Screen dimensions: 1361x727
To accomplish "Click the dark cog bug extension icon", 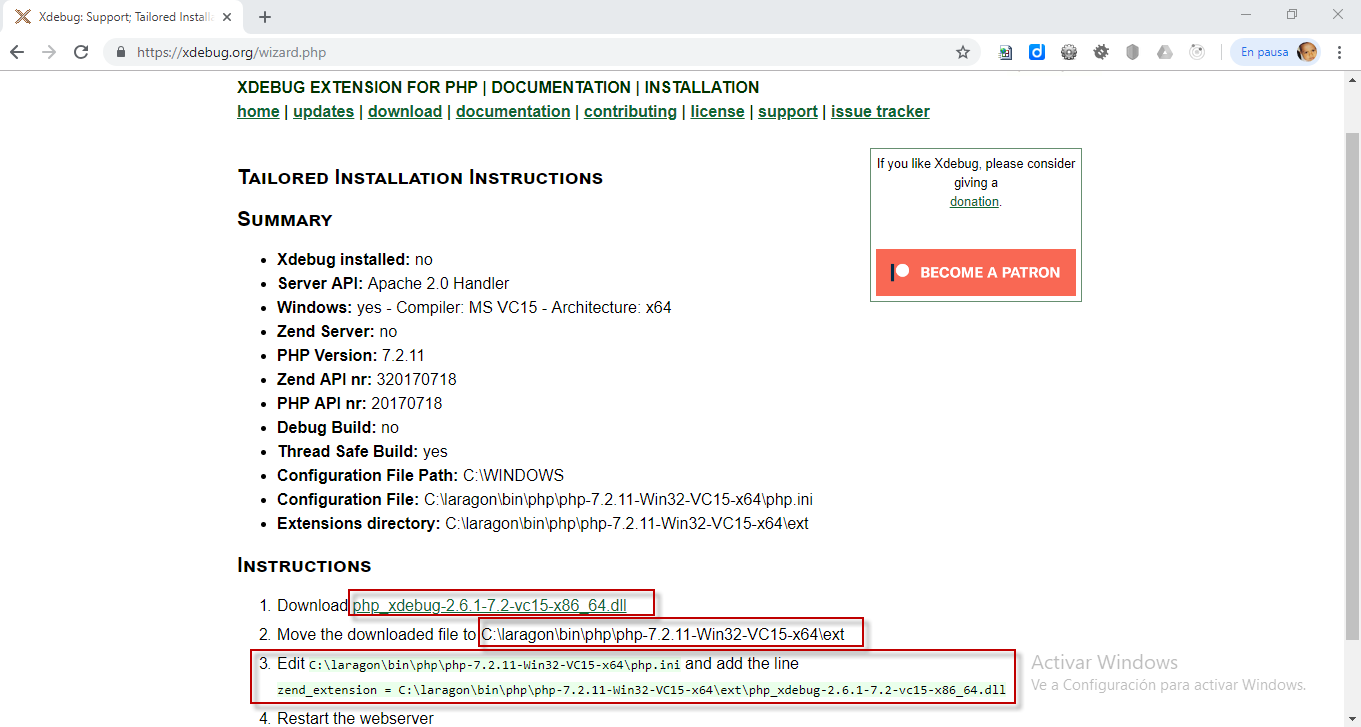I will coord(1101,52).
